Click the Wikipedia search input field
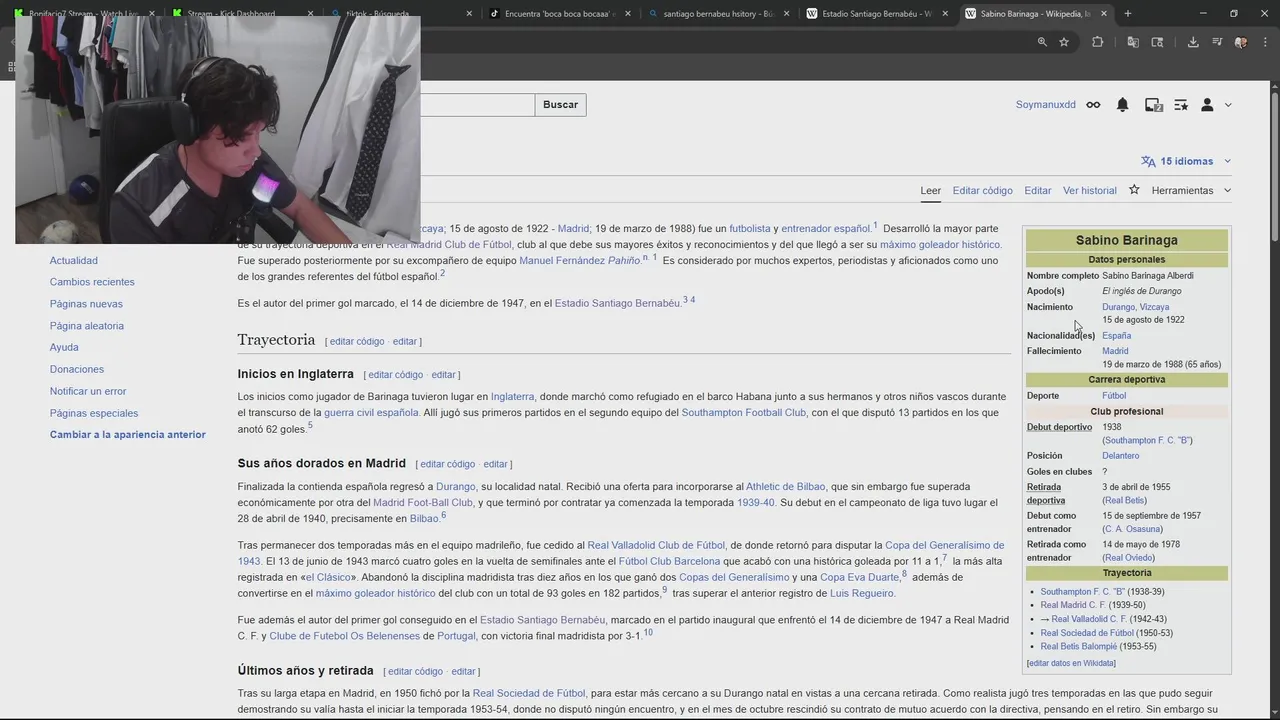This screenshot has width=1280, height=720. (477, 105)
